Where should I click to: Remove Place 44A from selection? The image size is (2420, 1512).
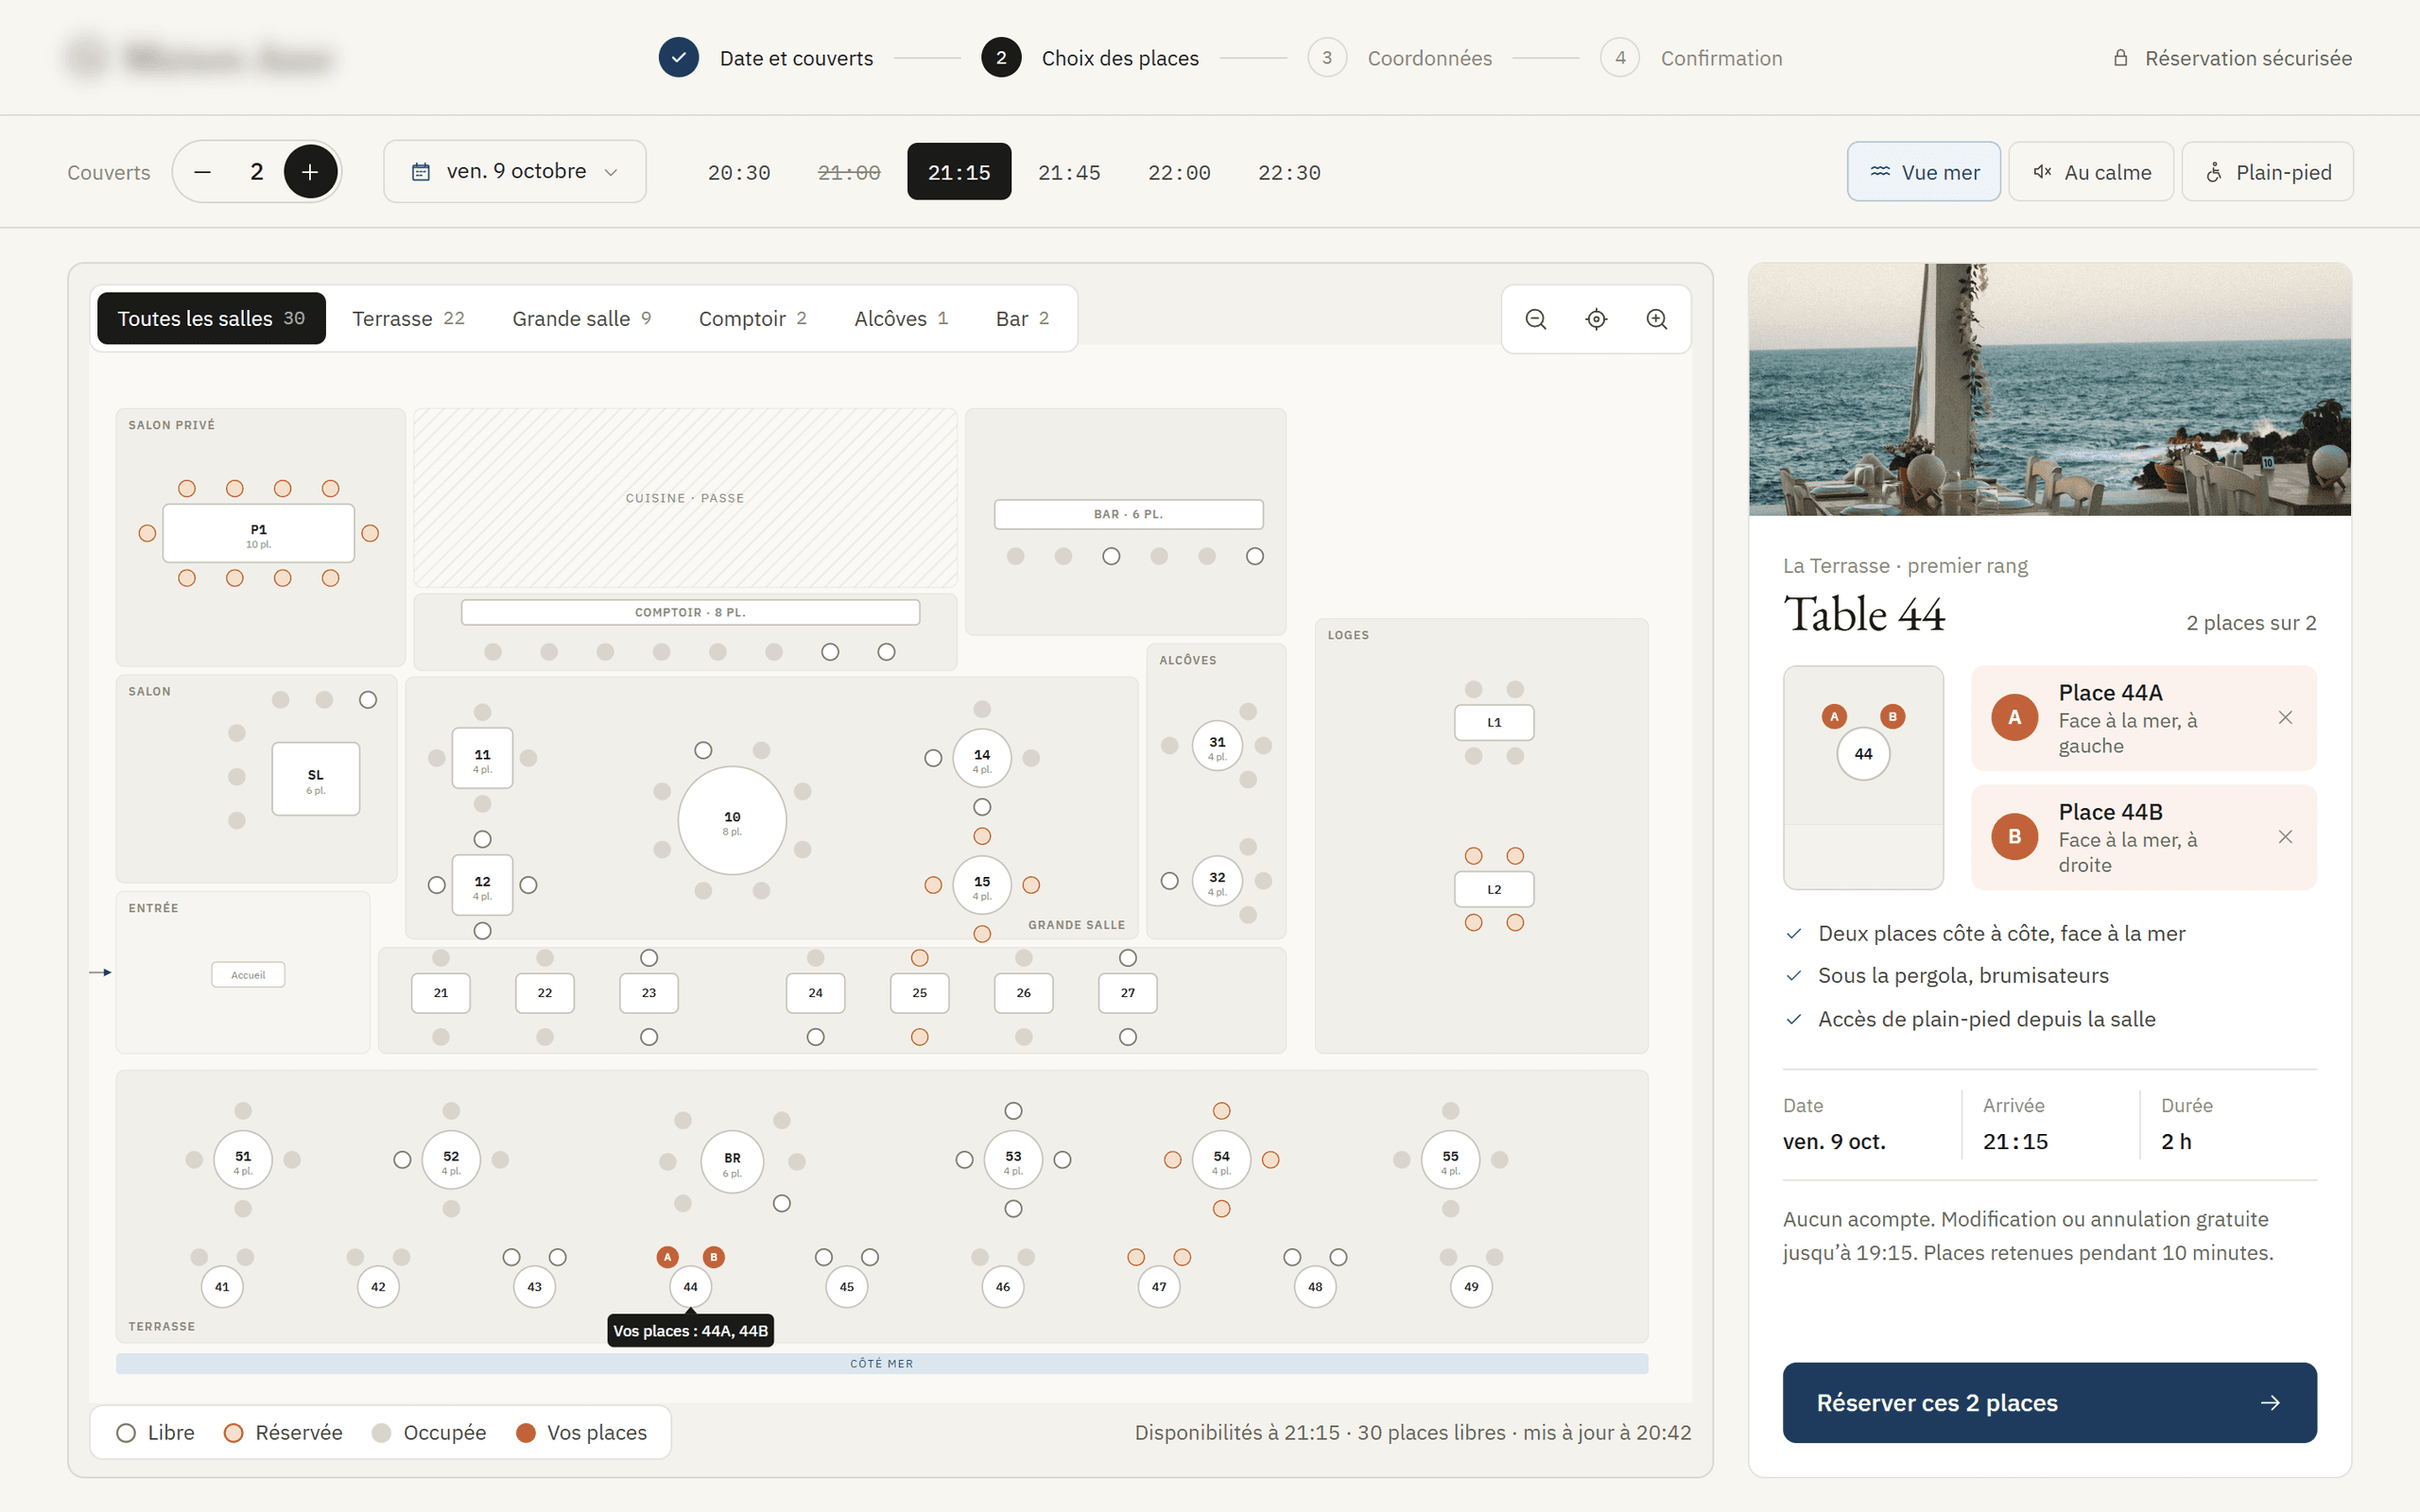[2285, 717]
